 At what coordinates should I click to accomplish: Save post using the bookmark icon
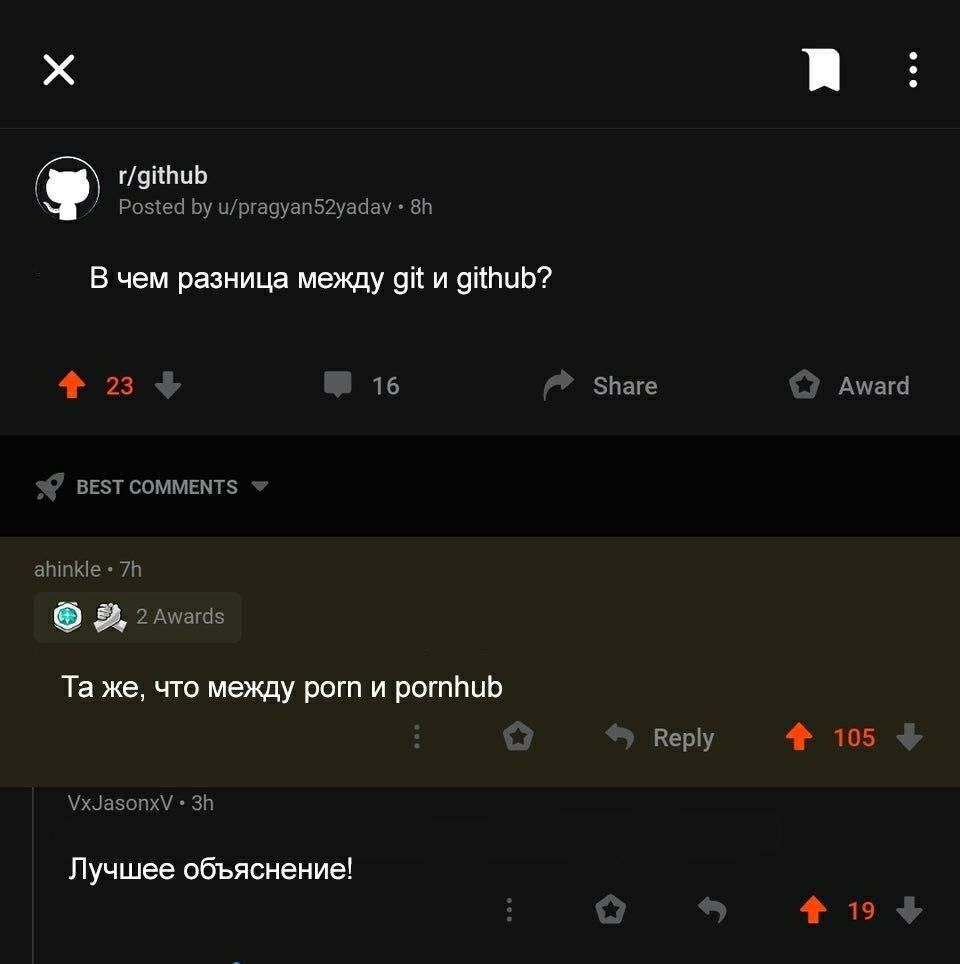[x=822, y=70]
